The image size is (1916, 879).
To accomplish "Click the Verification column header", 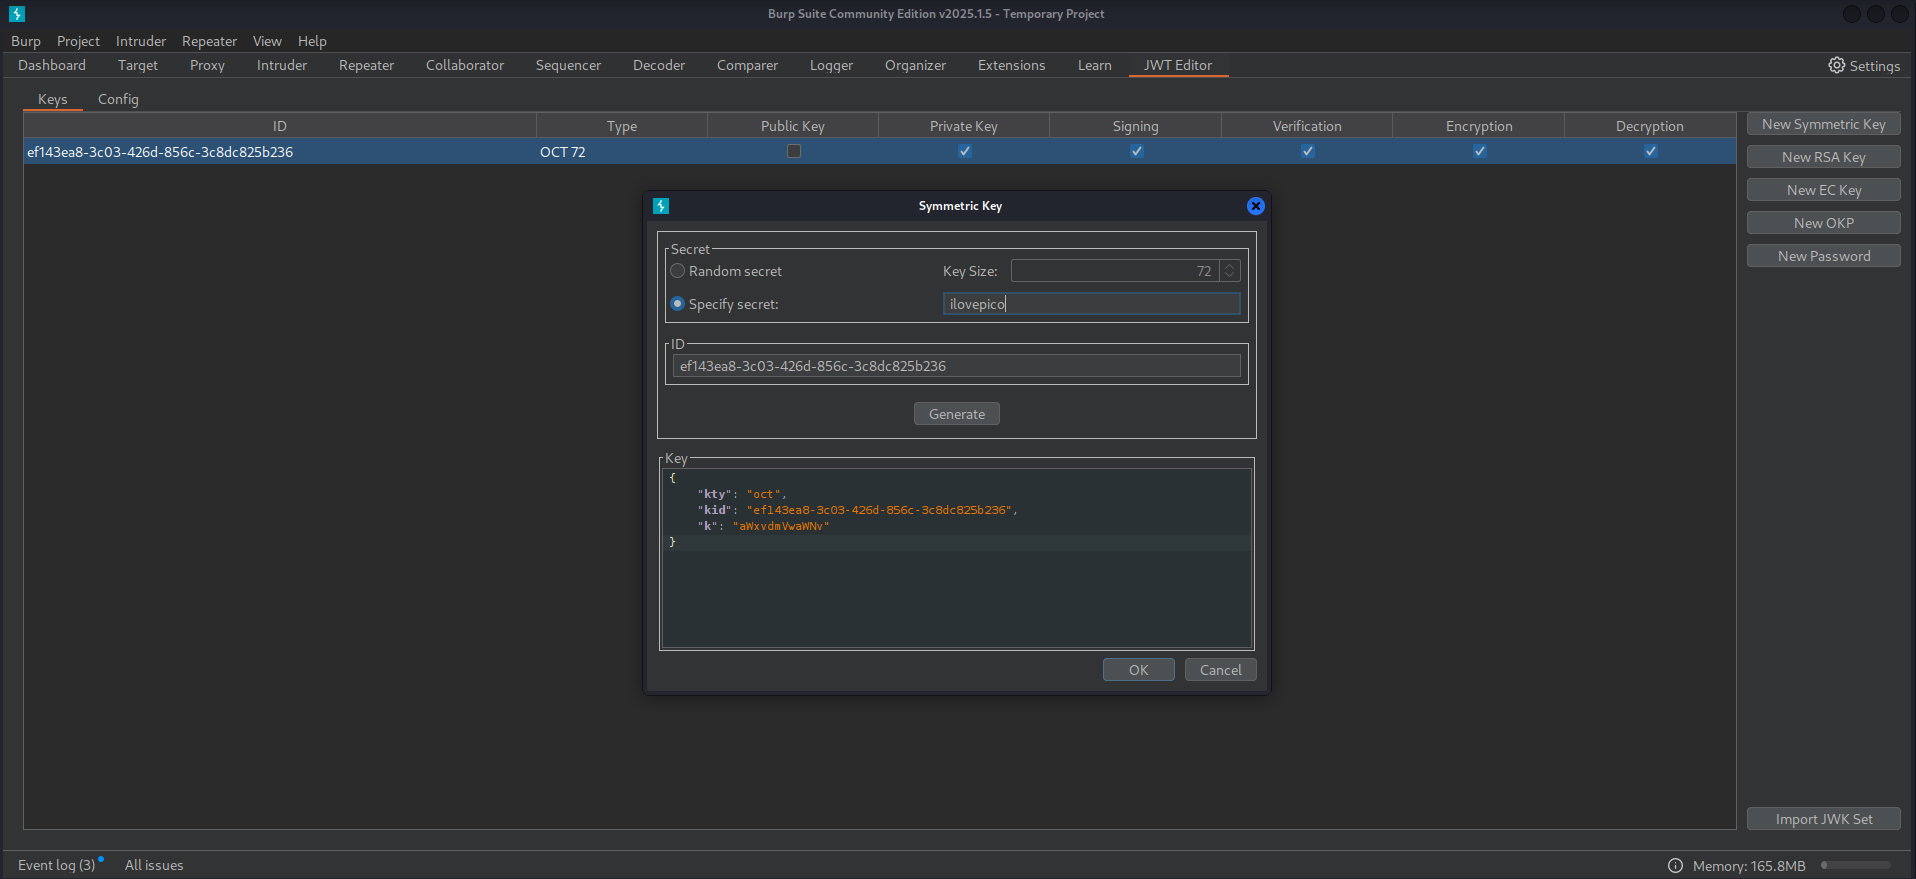I will (x=1307, y=126).
